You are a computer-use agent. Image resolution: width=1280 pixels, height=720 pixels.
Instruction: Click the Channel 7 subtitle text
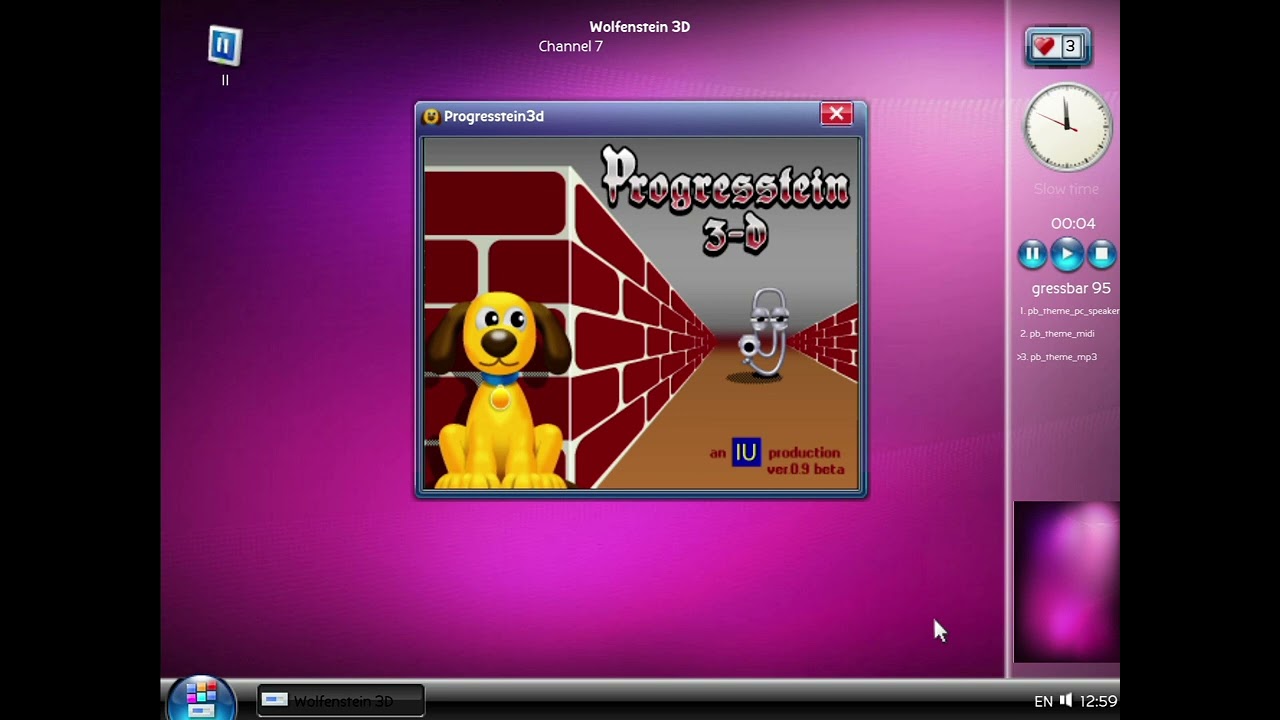[570, 46]
